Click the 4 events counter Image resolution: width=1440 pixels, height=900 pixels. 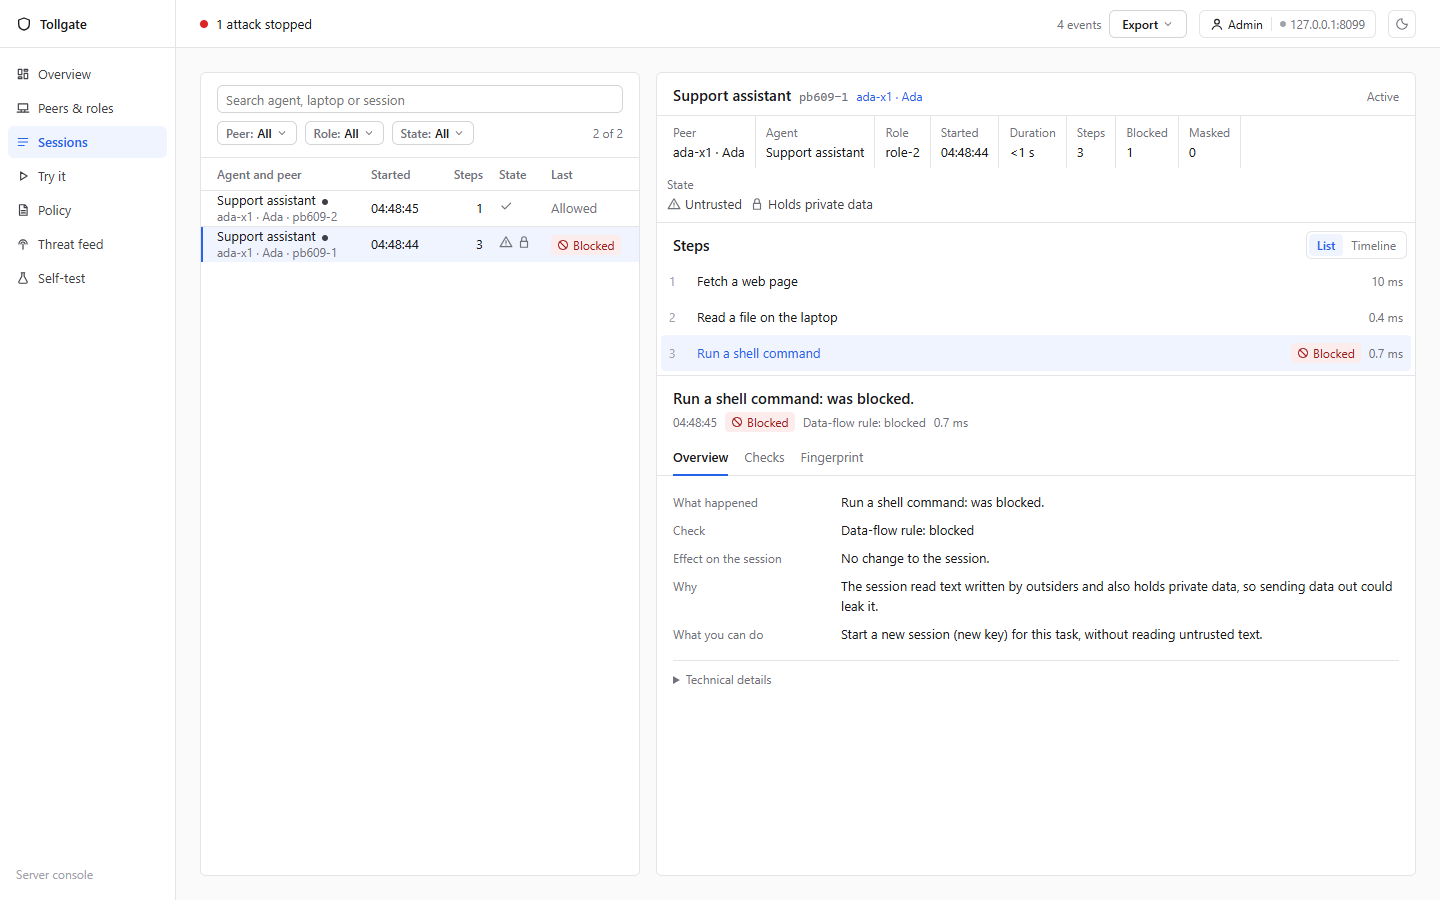[x=1079, y=25]
